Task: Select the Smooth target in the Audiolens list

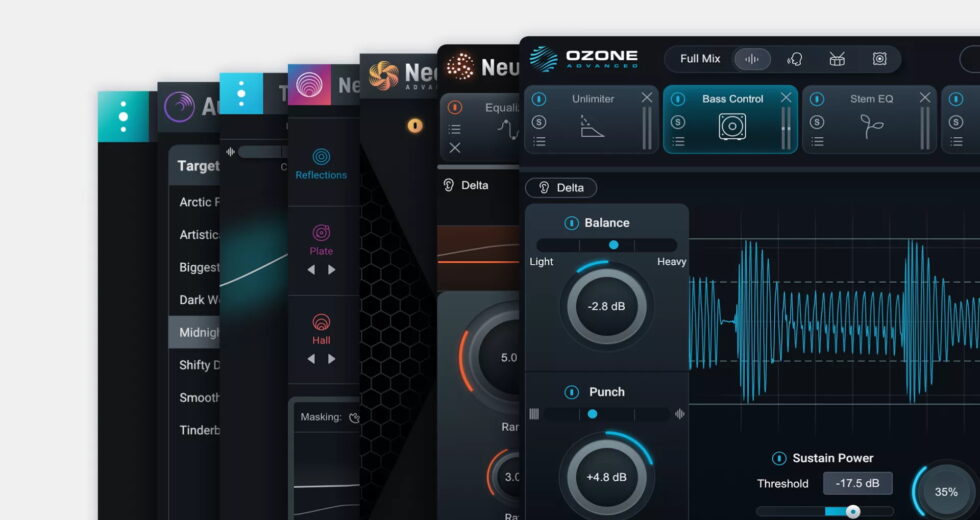Action: pos(194,397)
